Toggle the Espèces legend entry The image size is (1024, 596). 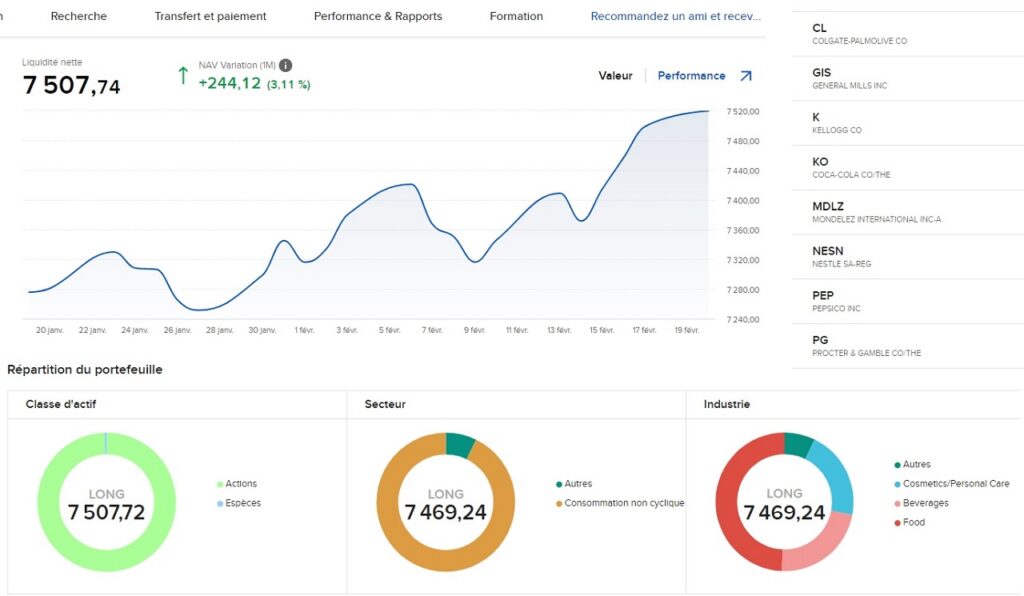pyautogui.click(x=239, y=504)
